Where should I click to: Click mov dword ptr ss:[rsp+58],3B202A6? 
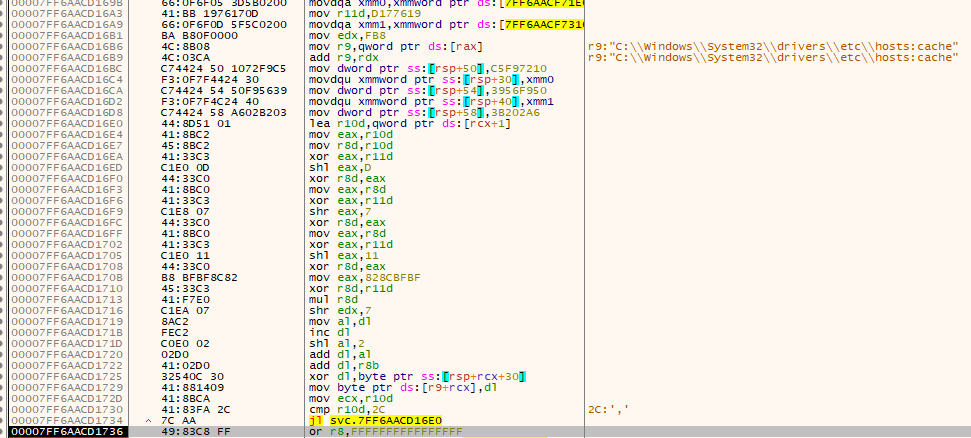(424, 112)
